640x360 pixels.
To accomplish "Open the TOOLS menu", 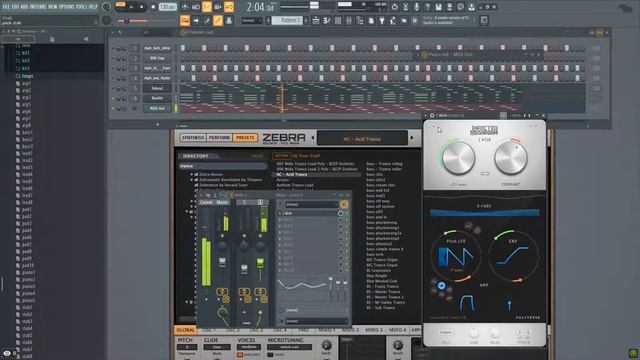I will coord(81,7).
